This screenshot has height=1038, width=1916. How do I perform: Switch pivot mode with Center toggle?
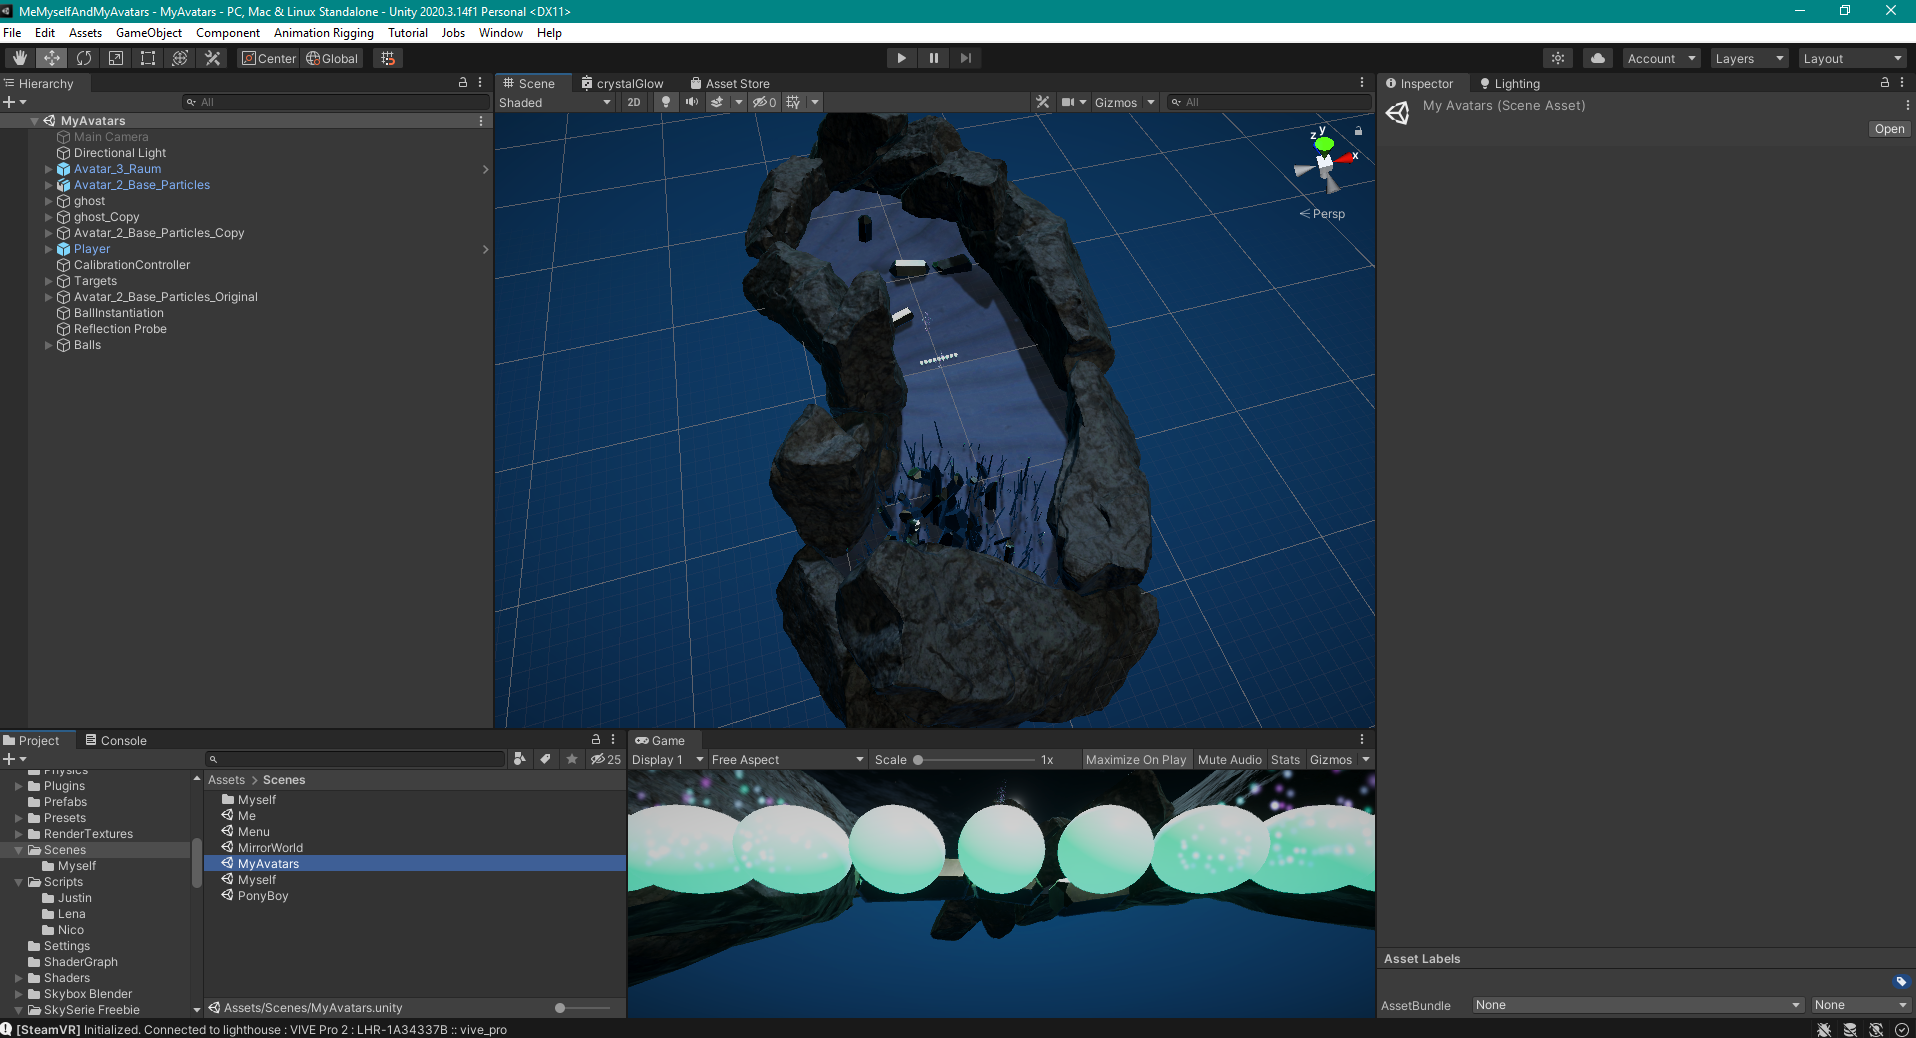coord(268,58)
